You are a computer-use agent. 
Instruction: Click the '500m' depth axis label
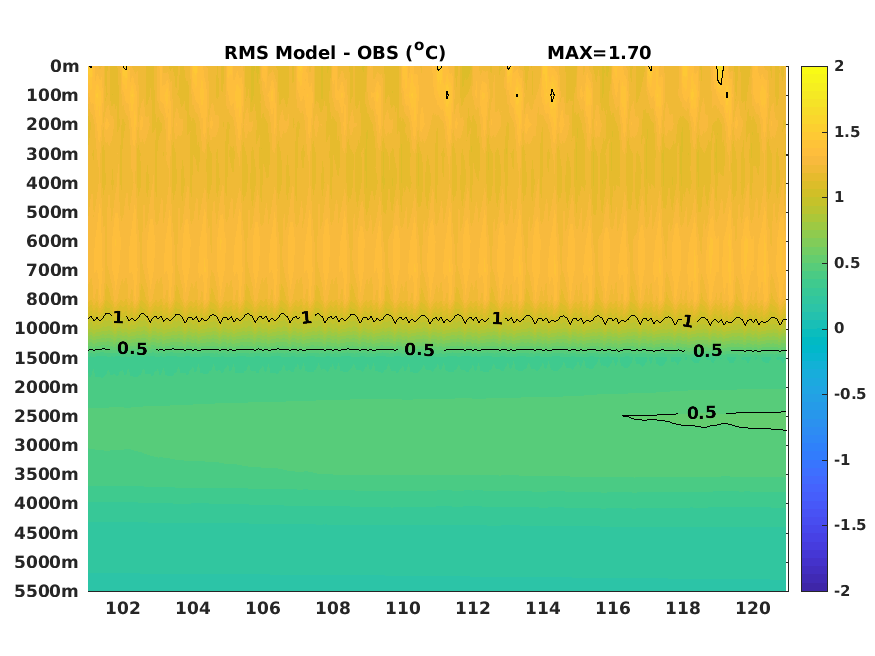pyautogui.click(x=52, y=212)
